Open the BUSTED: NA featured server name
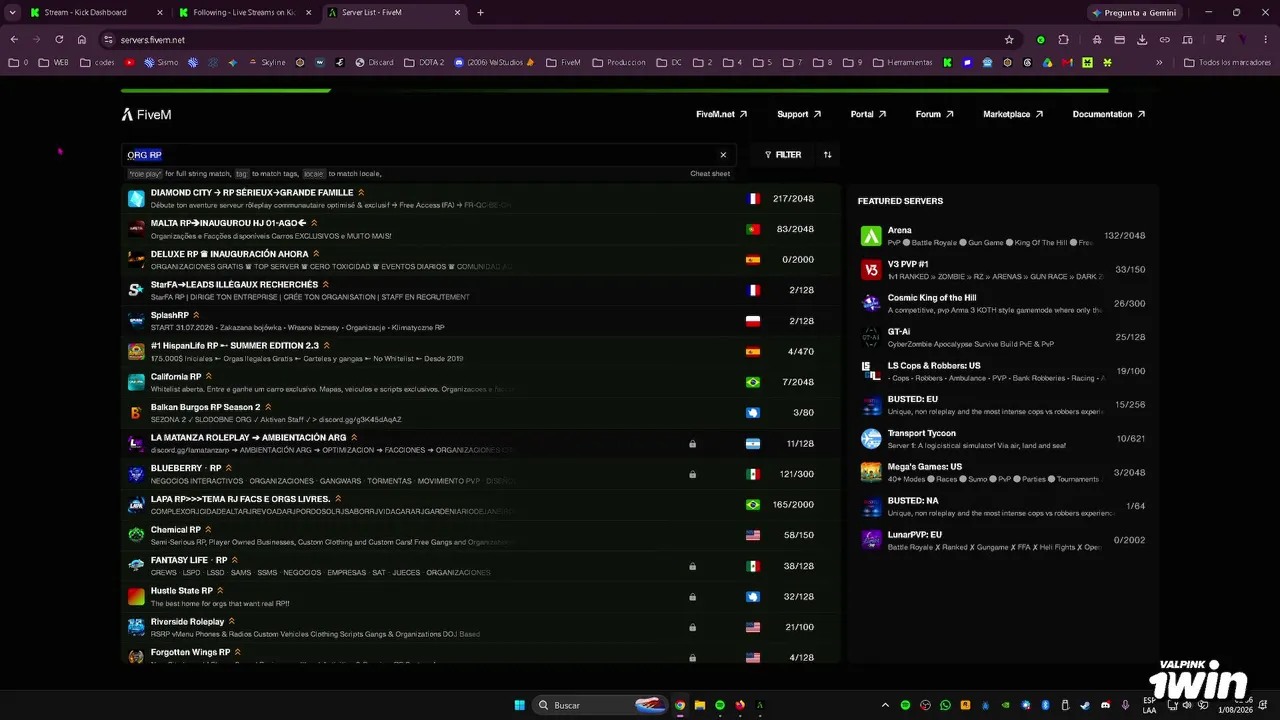Image resolution: width=1280 pixels, height=720 pixels. point(913,500)
